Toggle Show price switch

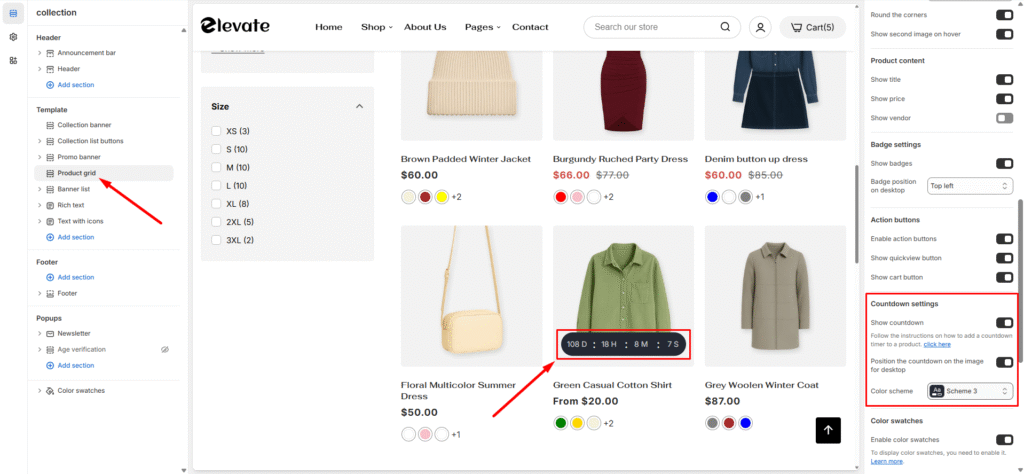(x=1004, y=99)
